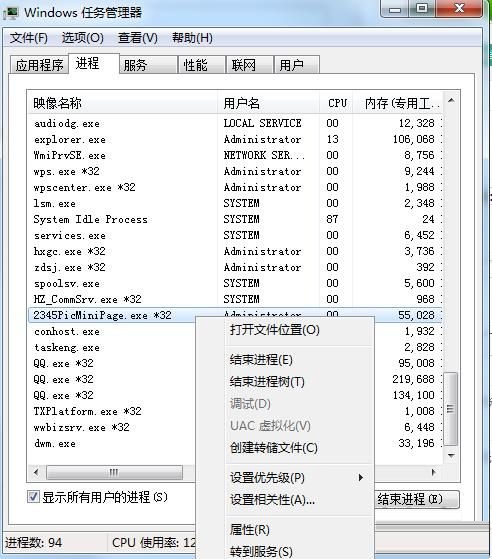Click vertical scrollbar up arrow

coord(451,101)
